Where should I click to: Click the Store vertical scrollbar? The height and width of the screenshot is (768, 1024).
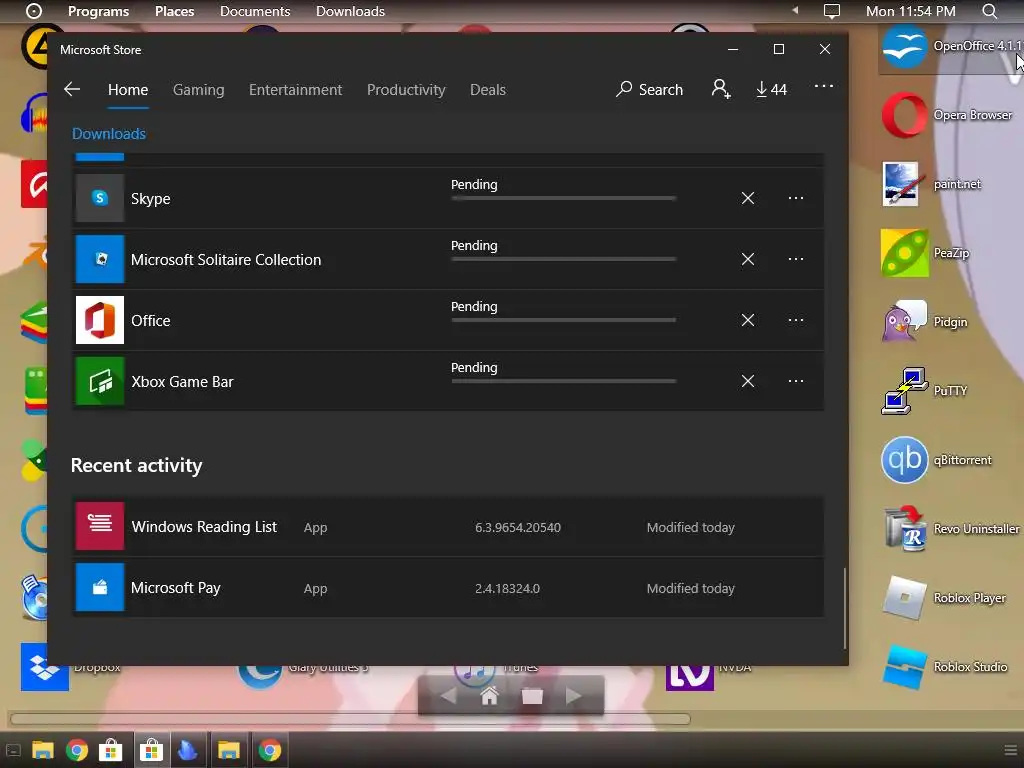point(845,608)
